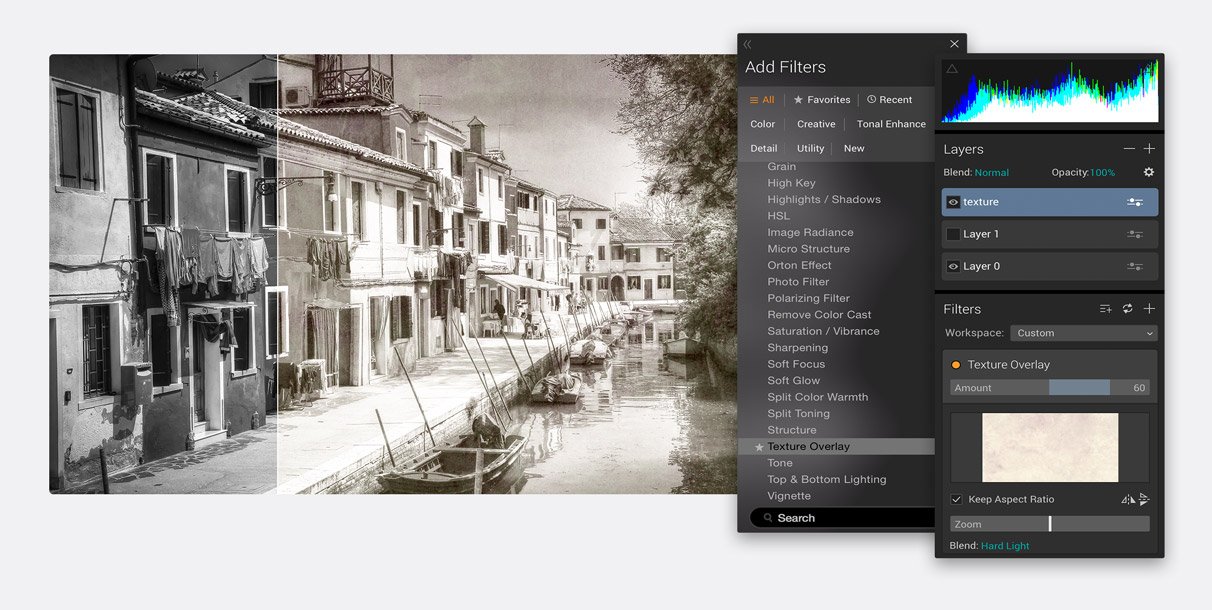The width and height of the screenshot is (1212, 610).
Task: Flip the texture horizontally
Action: (x=1128, y=498)
